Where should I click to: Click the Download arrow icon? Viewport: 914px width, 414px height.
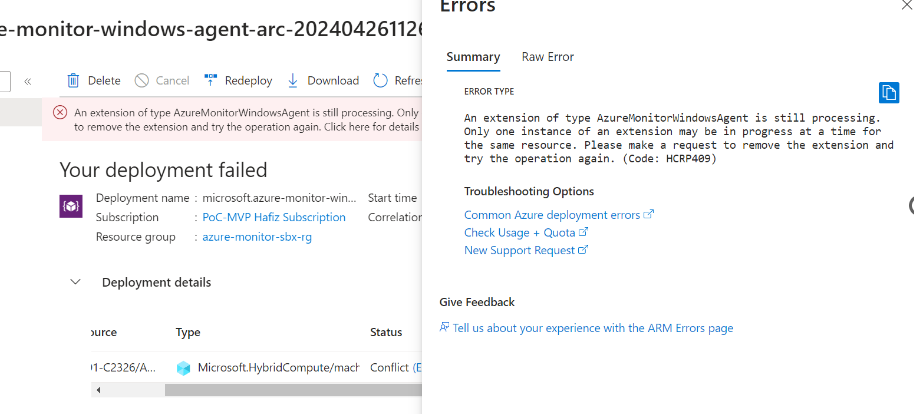point(293,80)
